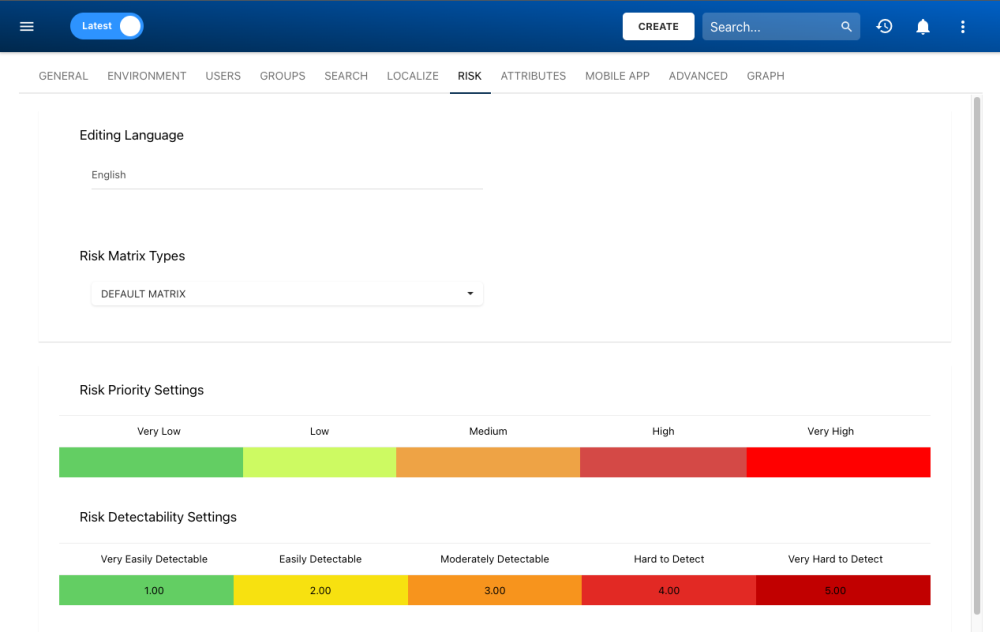This screenshot has width=1000, height=632.
Task: Select the High priority color swatch
Action: click(x=663, y=462)
